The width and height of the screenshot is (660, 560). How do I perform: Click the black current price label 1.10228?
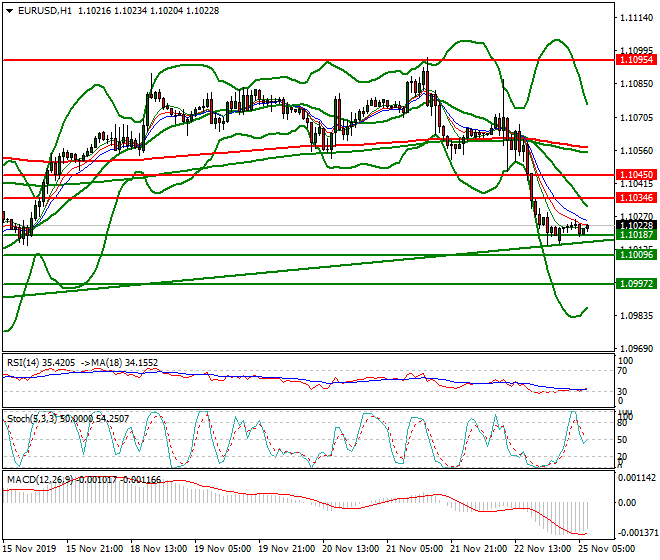[x=636, y=225]
